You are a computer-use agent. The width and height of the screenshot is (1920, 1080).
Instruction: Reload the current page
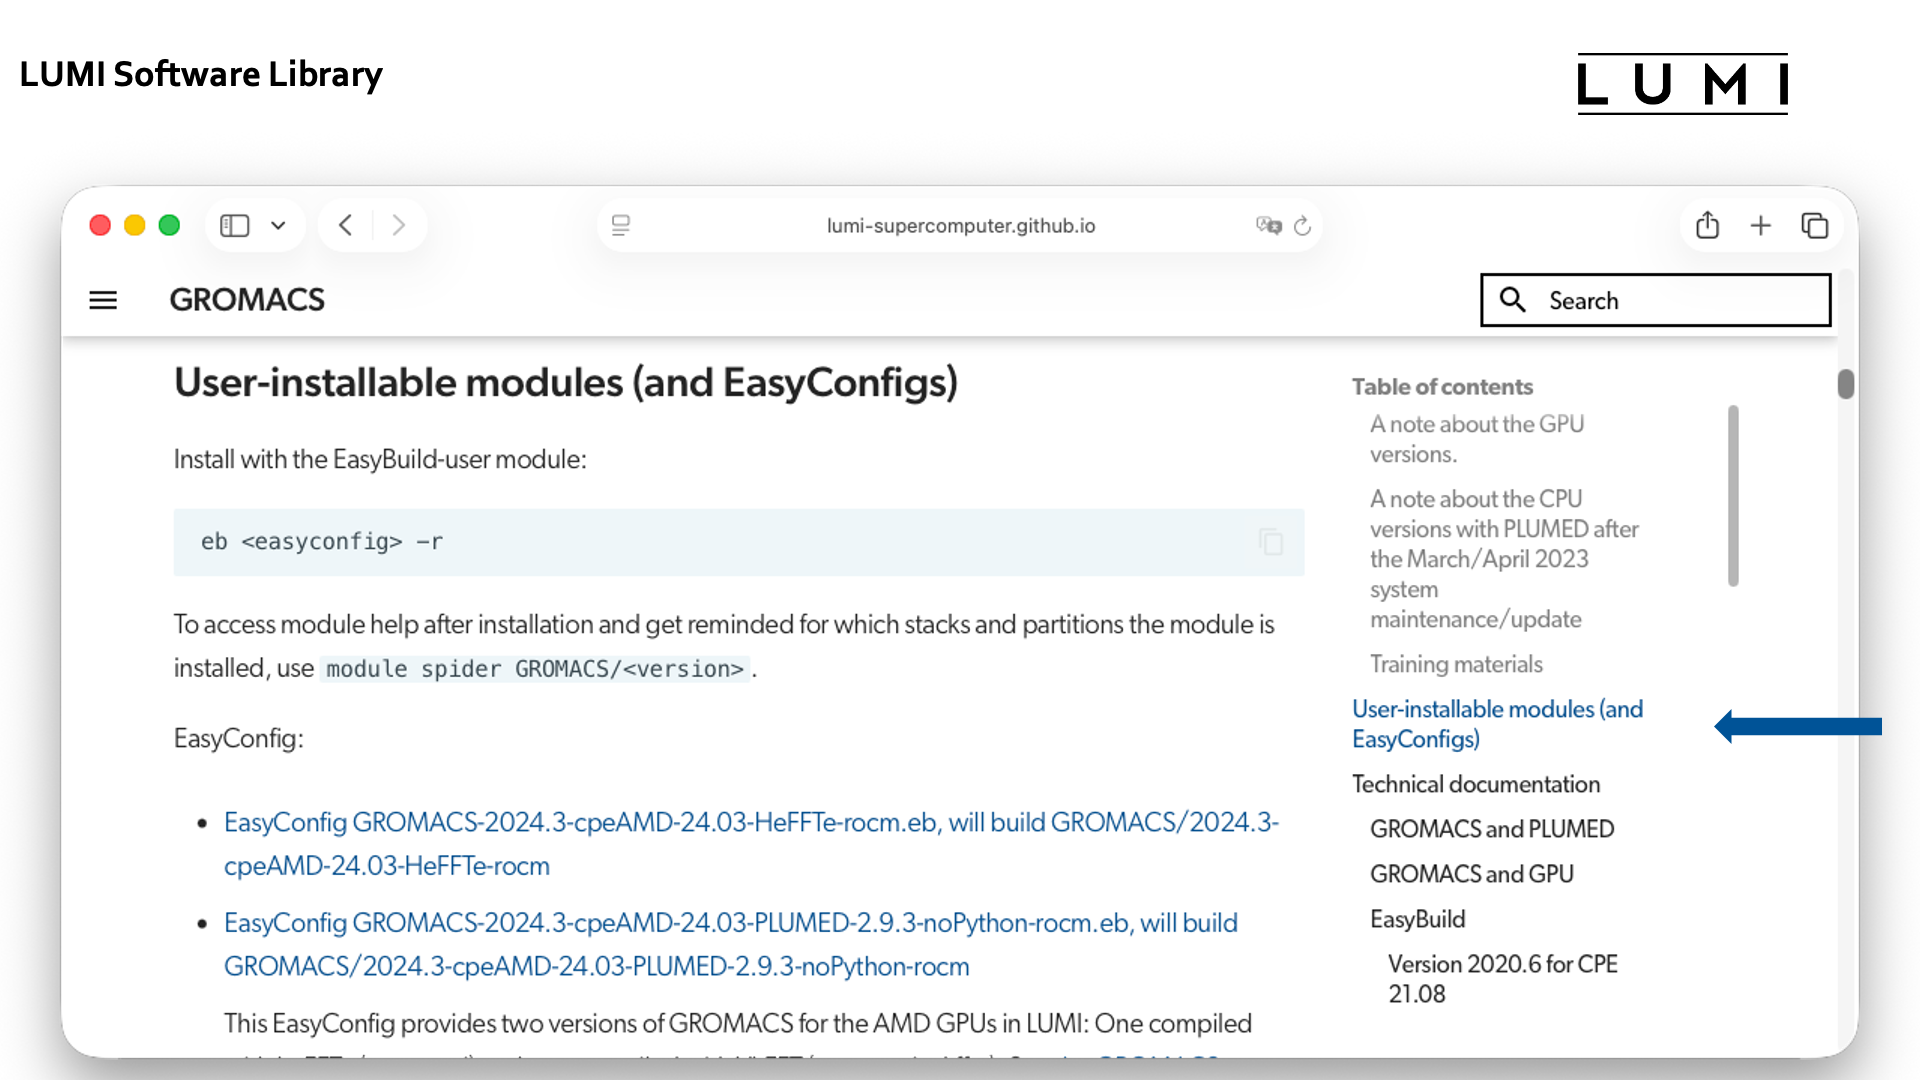1302,226
